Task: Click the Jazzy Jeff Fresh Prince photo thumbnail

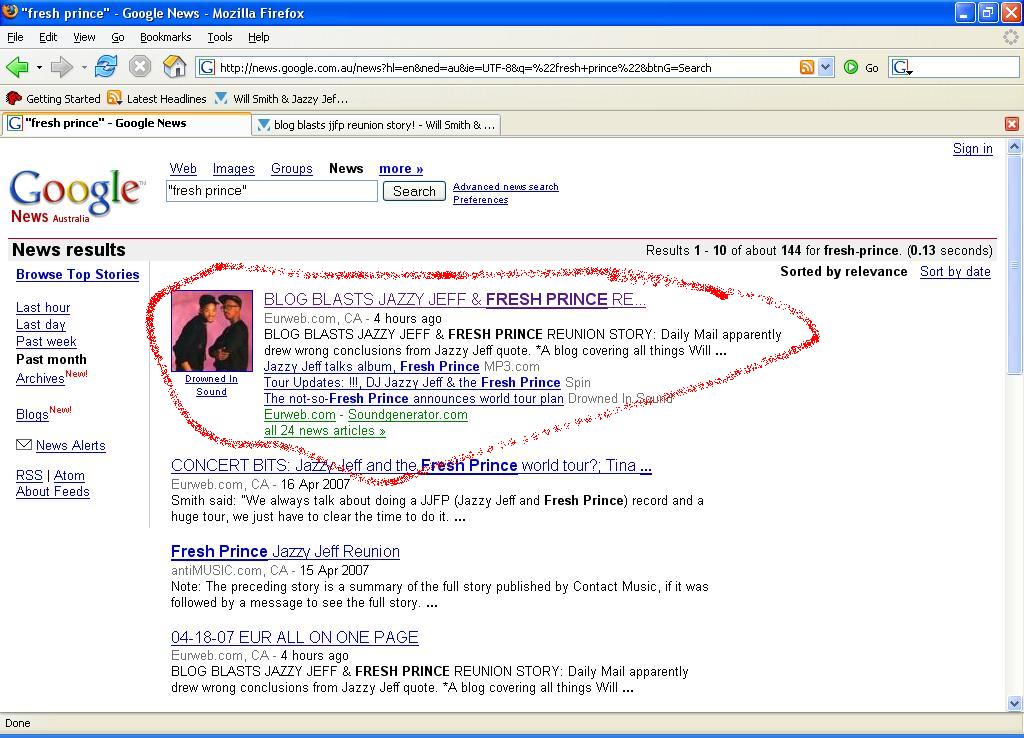Action: click(212, 331)
